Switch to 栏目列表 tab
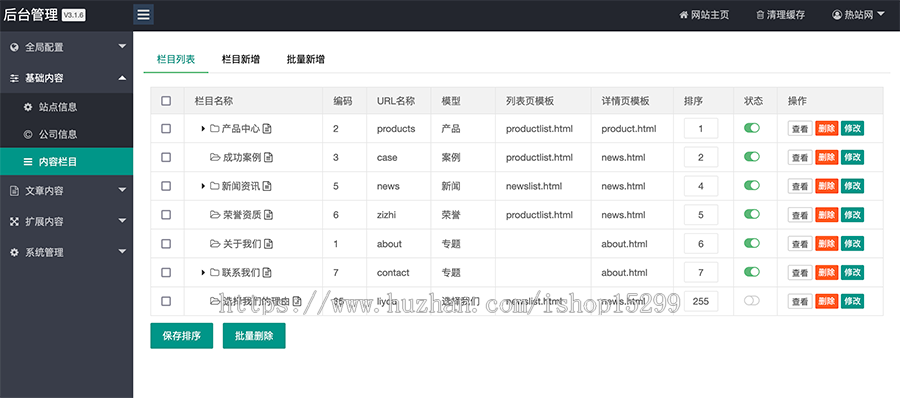900x398 pixels. click(176, 59)
